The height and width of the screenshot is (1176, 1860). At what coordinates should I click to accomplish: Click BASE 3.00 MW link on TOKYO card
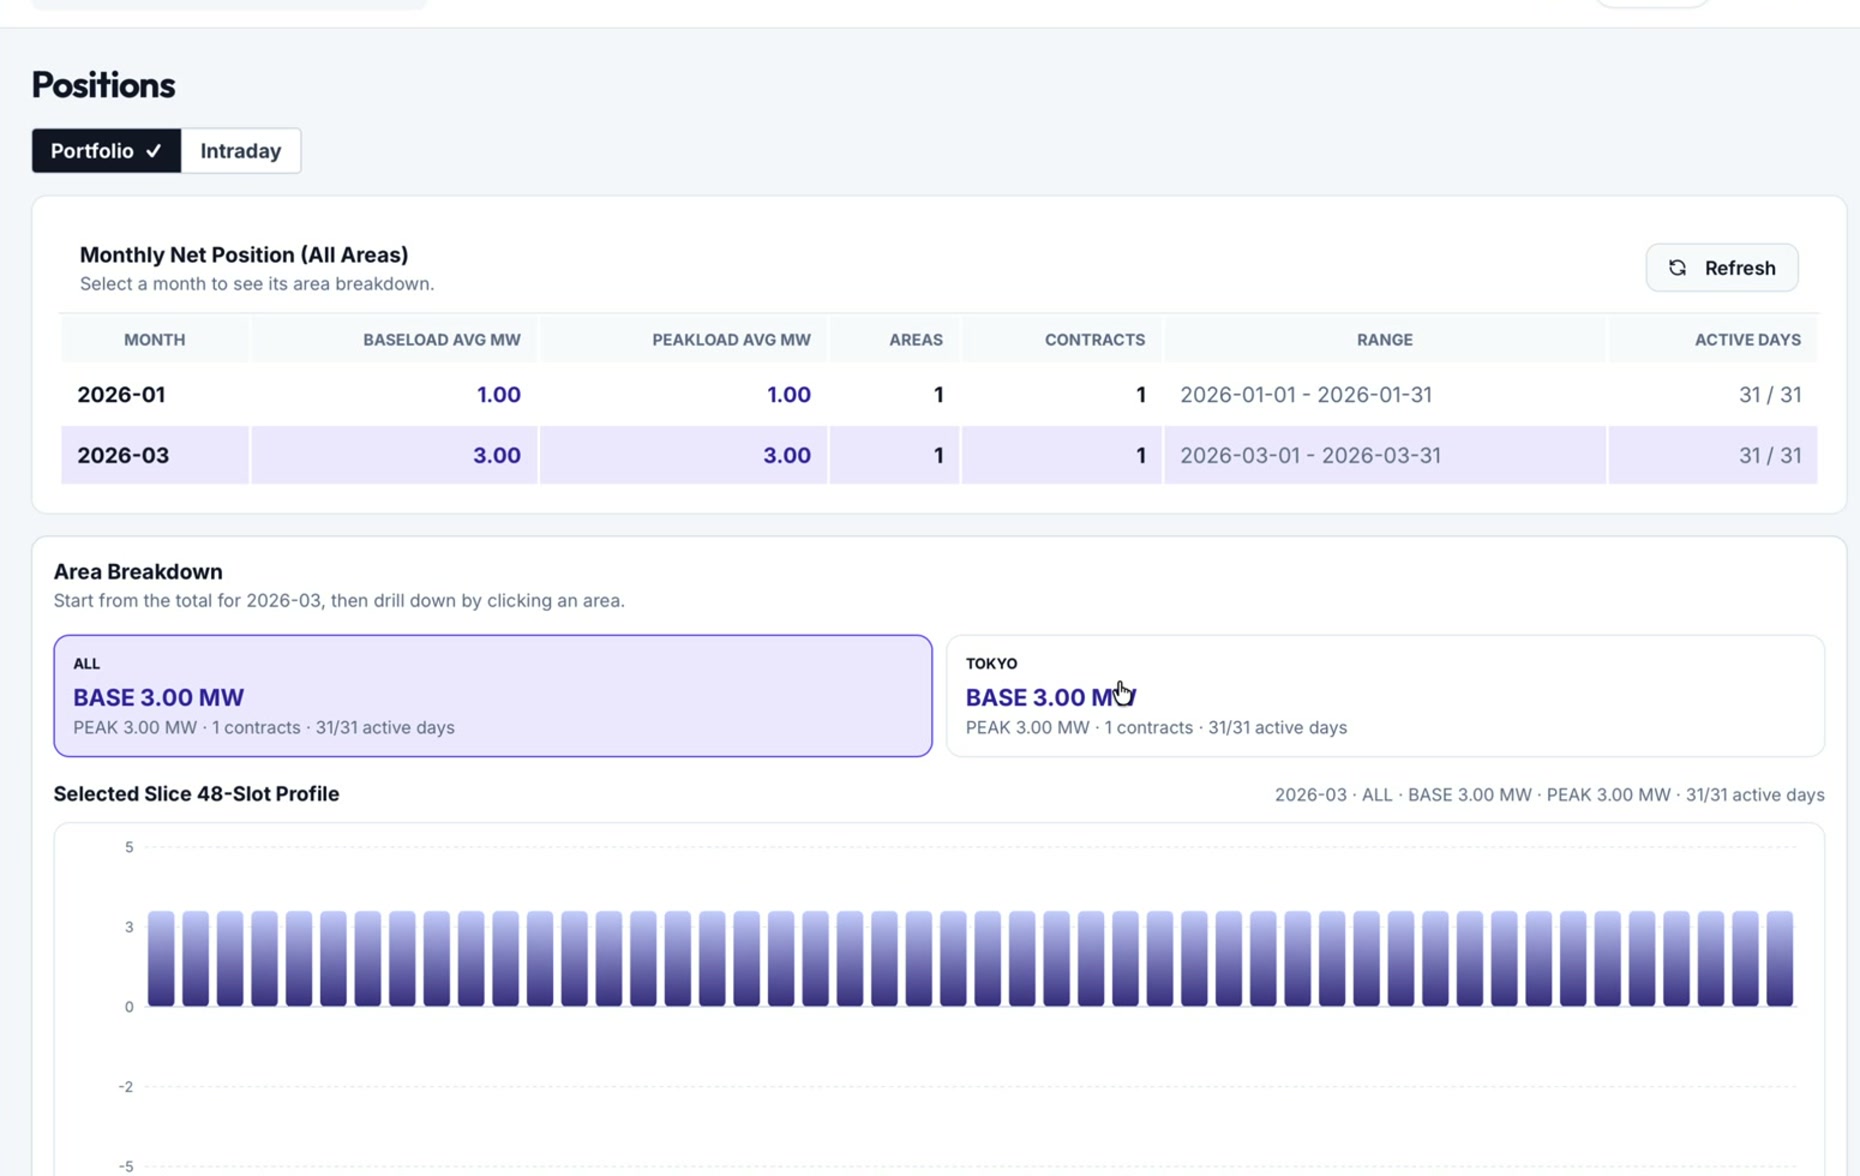(x=1049, y=697)
